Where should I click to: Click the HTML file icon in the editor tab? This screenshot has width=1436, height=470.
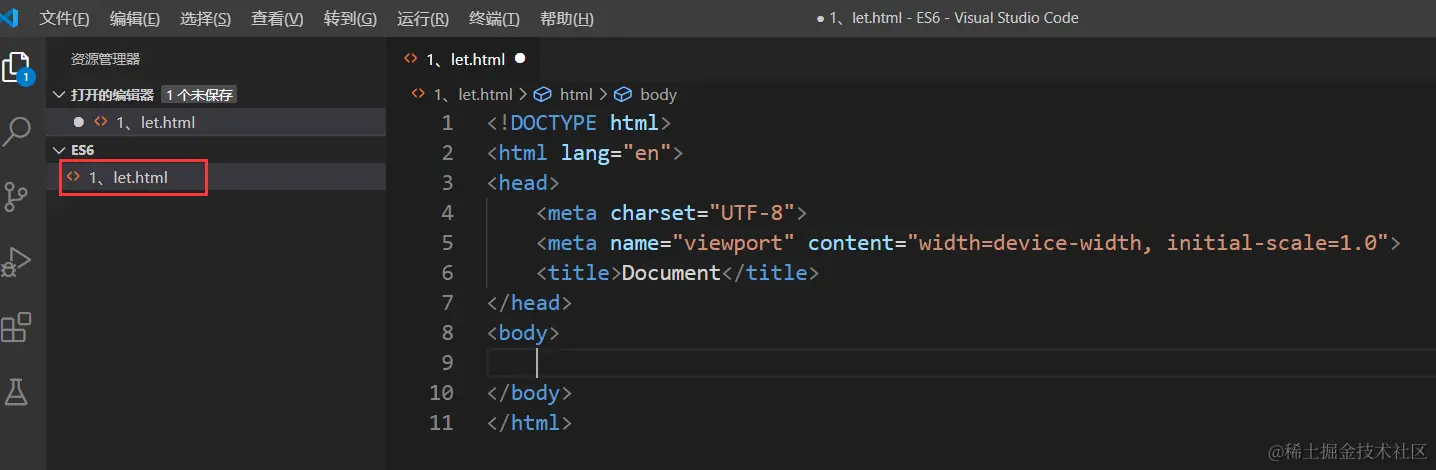pyautogui.click(x=410, y=59)
